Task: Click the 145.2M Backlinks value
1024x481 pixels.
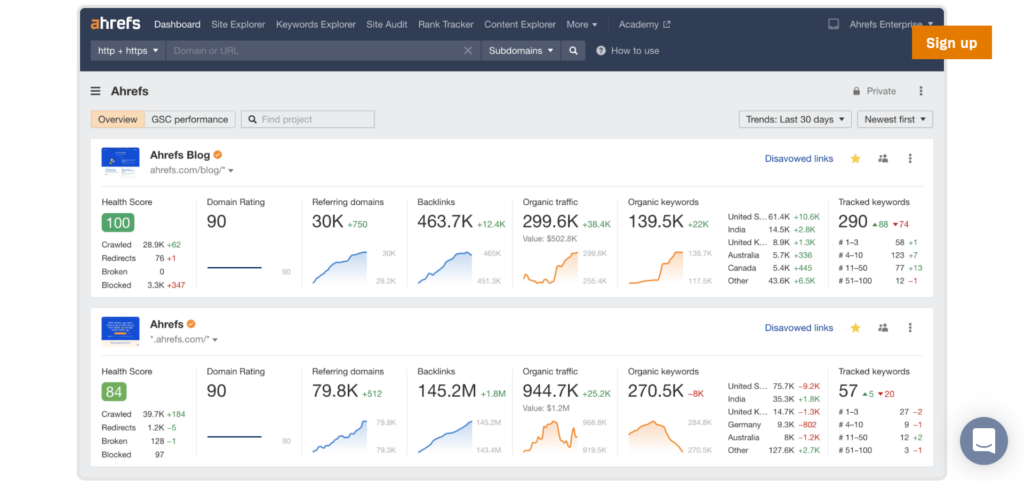Action: click(x=447, y=391)
